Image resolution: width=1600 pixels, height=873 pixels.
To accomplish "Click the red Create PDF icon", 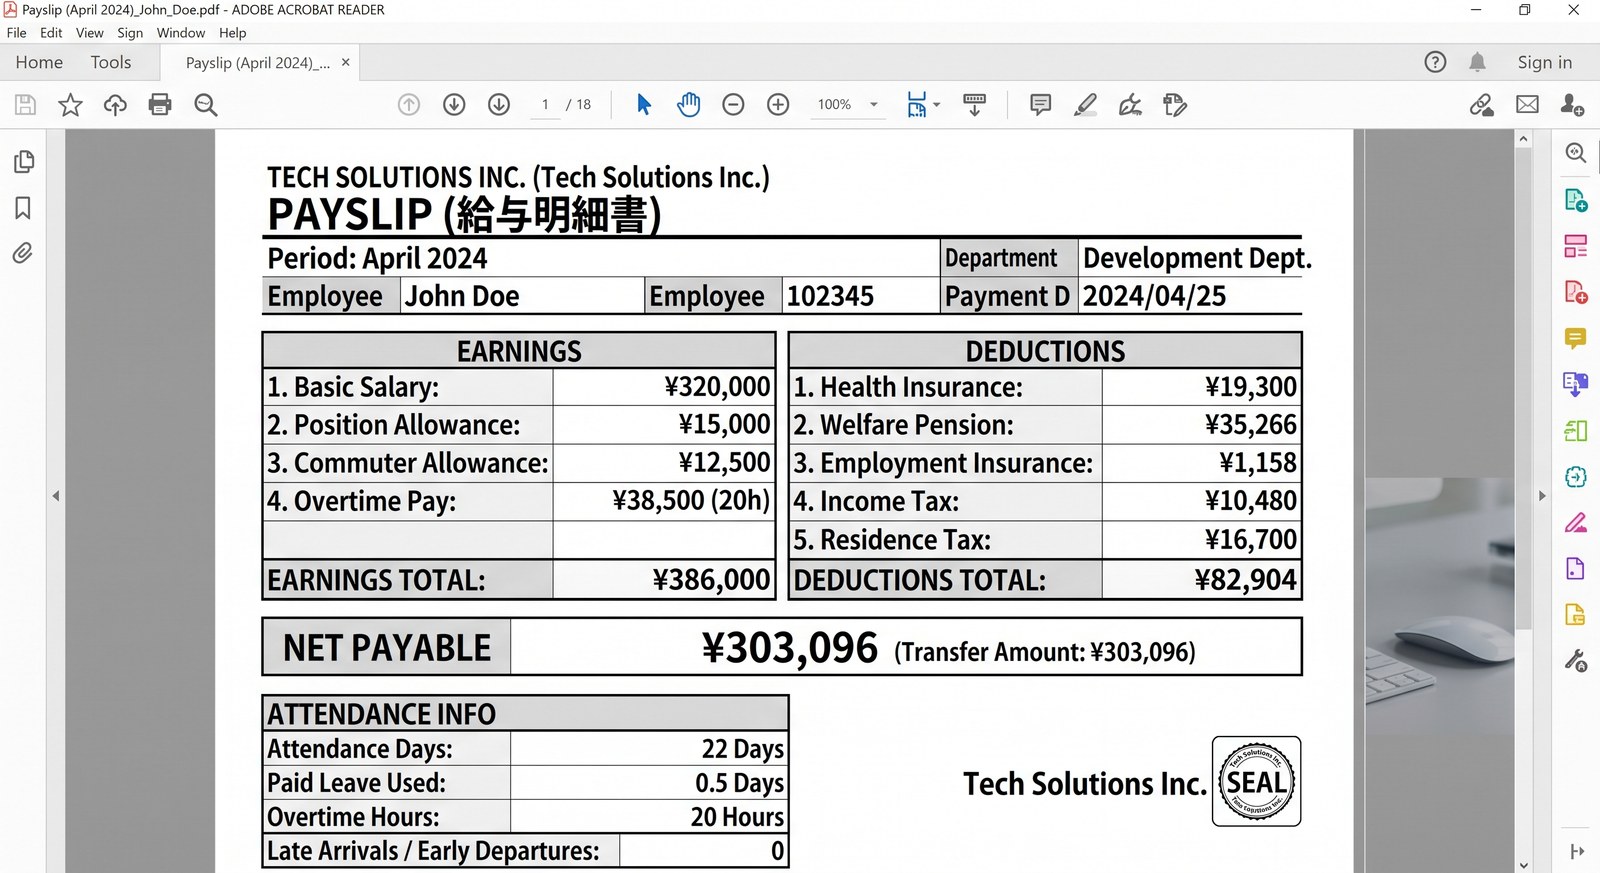I will coord(1576,292).
